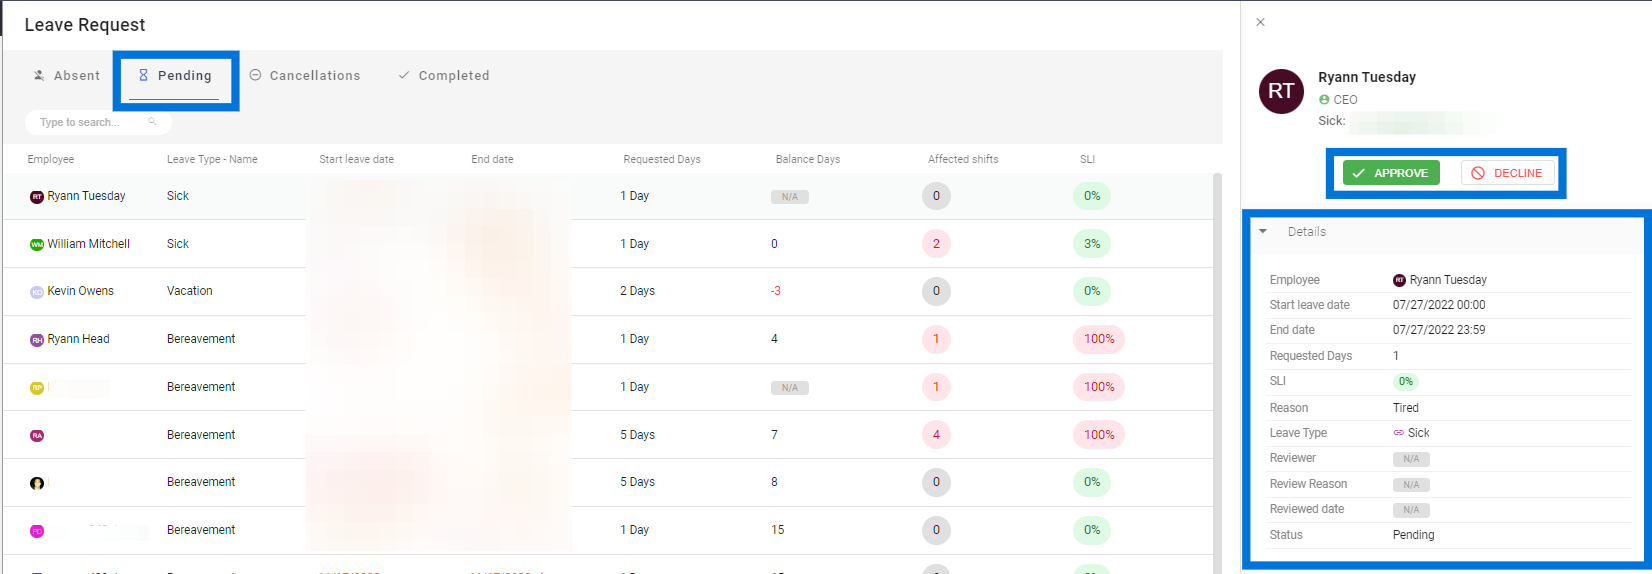The image size is (1652, 574).
Task: Click the magnifier icon in the search box
Action: (x=152, y=122)
